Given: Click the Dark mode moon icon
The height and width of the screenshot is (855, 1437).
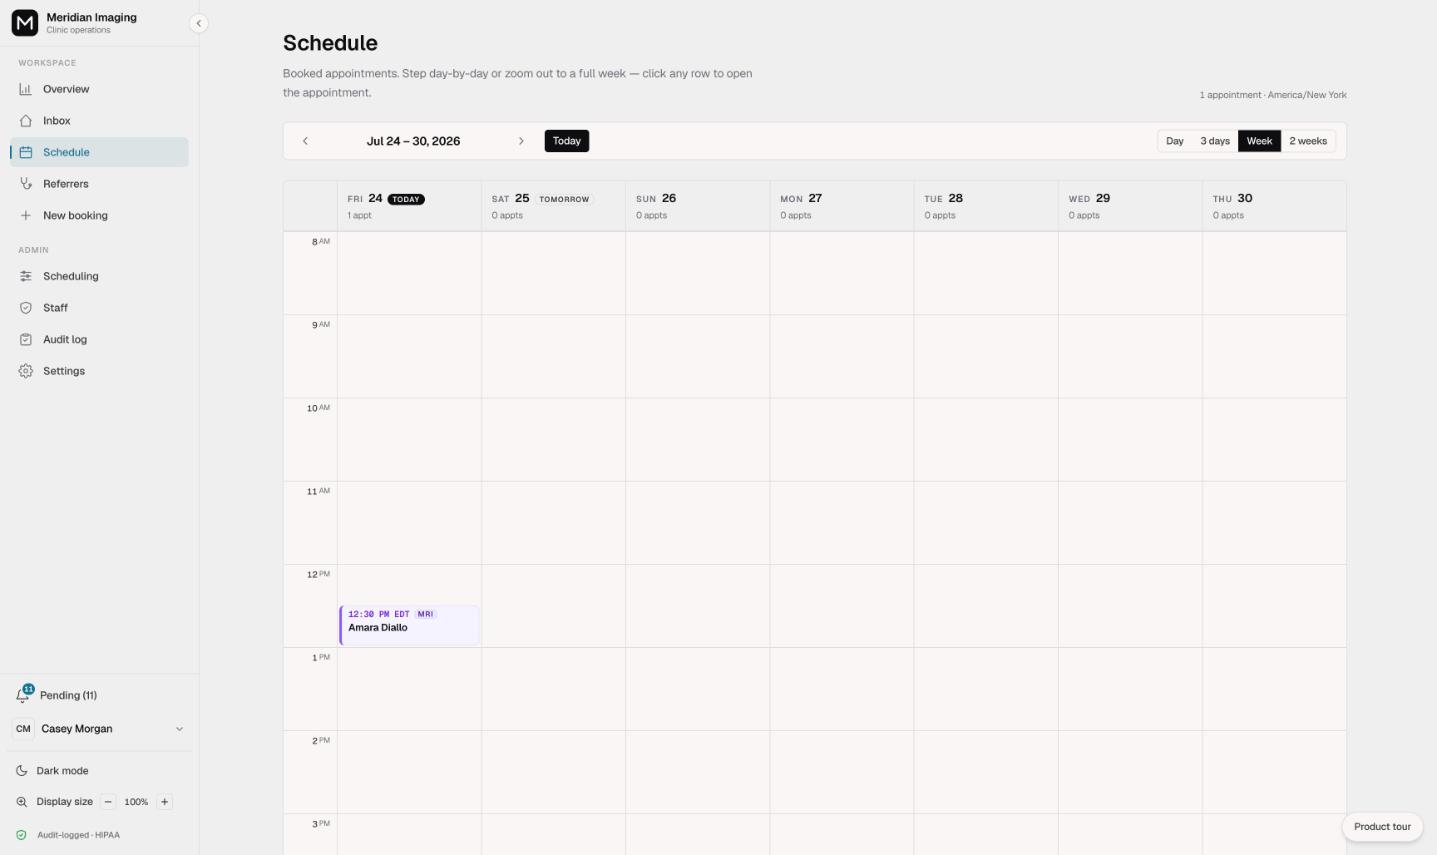Looking at the screenshot, I should pos(22,771).
